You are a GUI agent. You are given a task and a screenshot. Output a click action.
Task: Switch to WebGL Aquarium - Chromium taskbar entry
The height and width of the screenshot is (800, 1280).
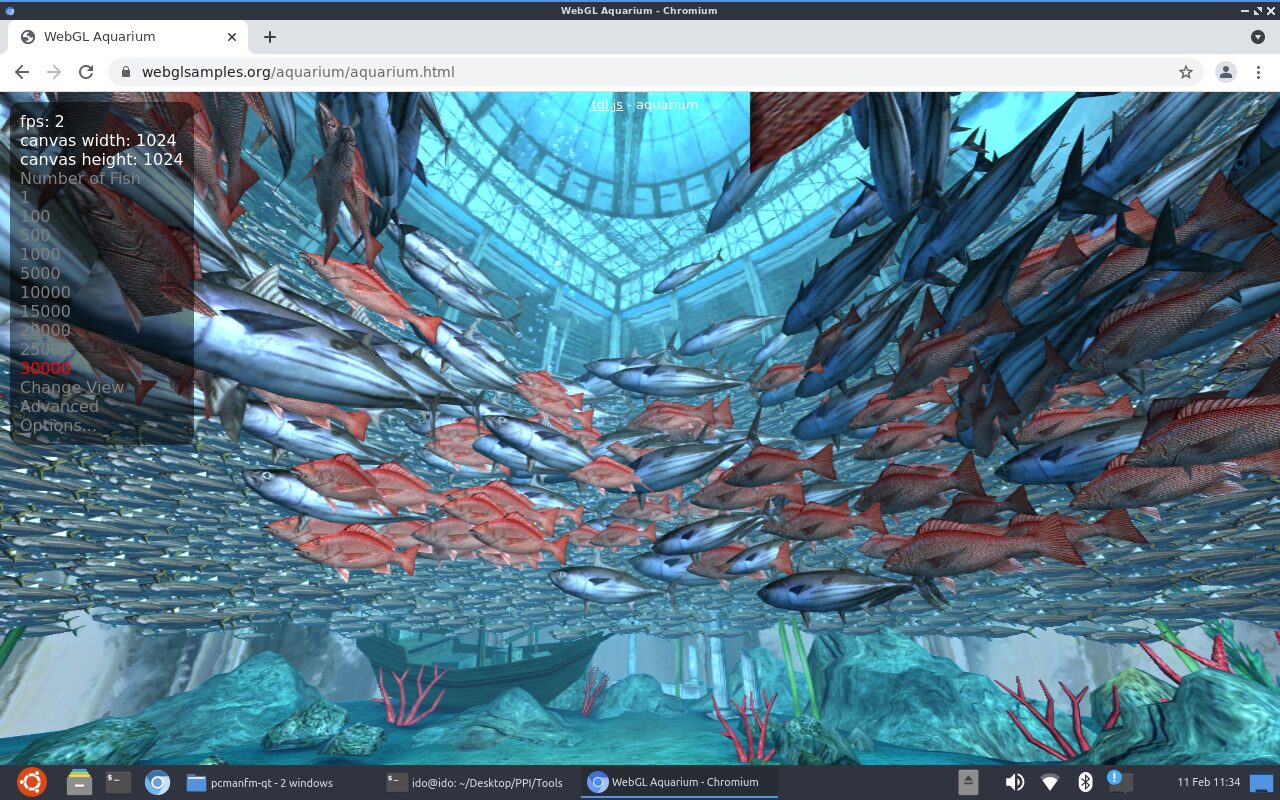(679, 782)
